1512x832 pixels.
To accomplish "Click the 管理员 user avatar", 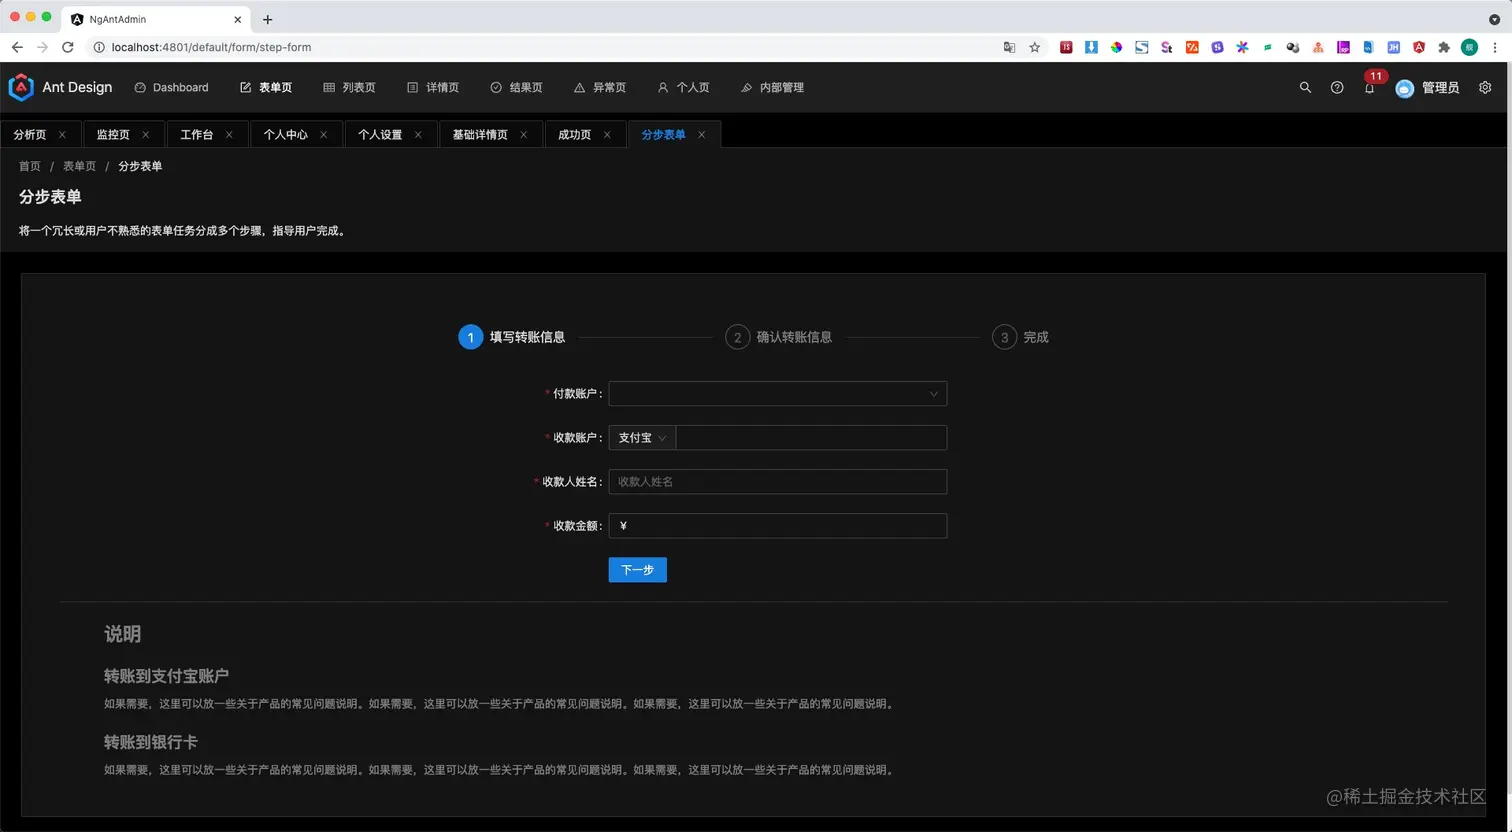I will click(1405, 89).
